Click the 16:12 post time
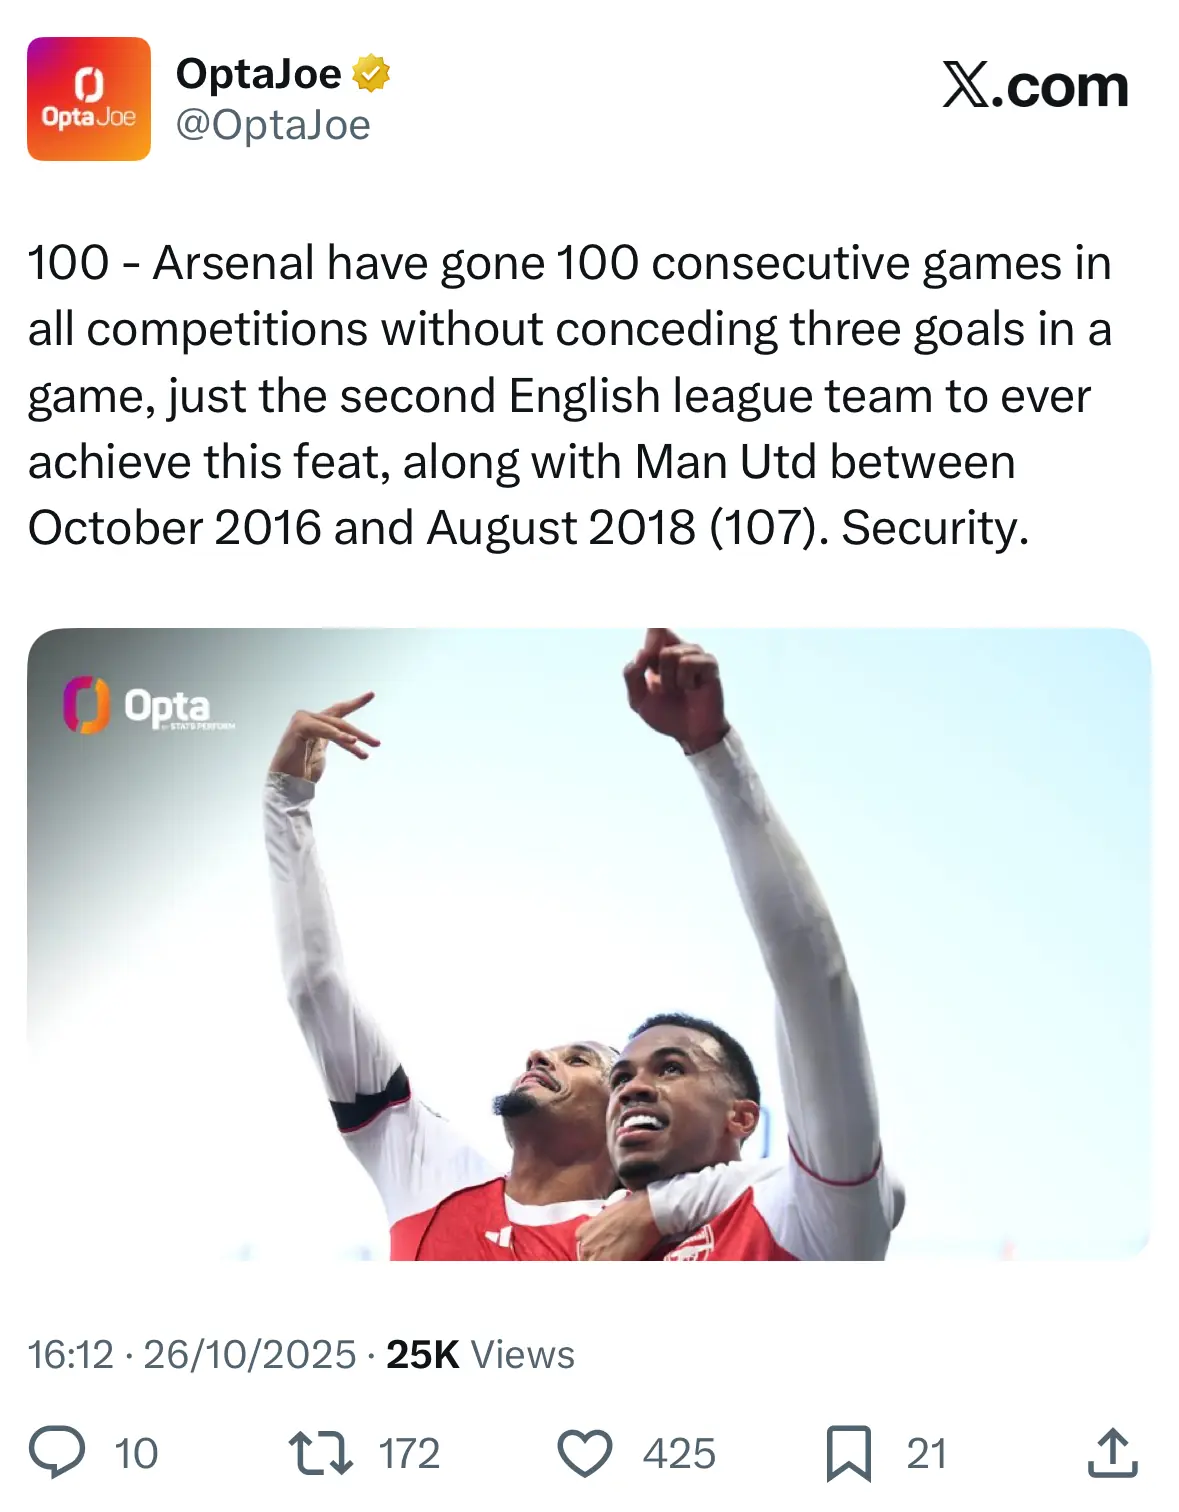 coord(70,1355)
